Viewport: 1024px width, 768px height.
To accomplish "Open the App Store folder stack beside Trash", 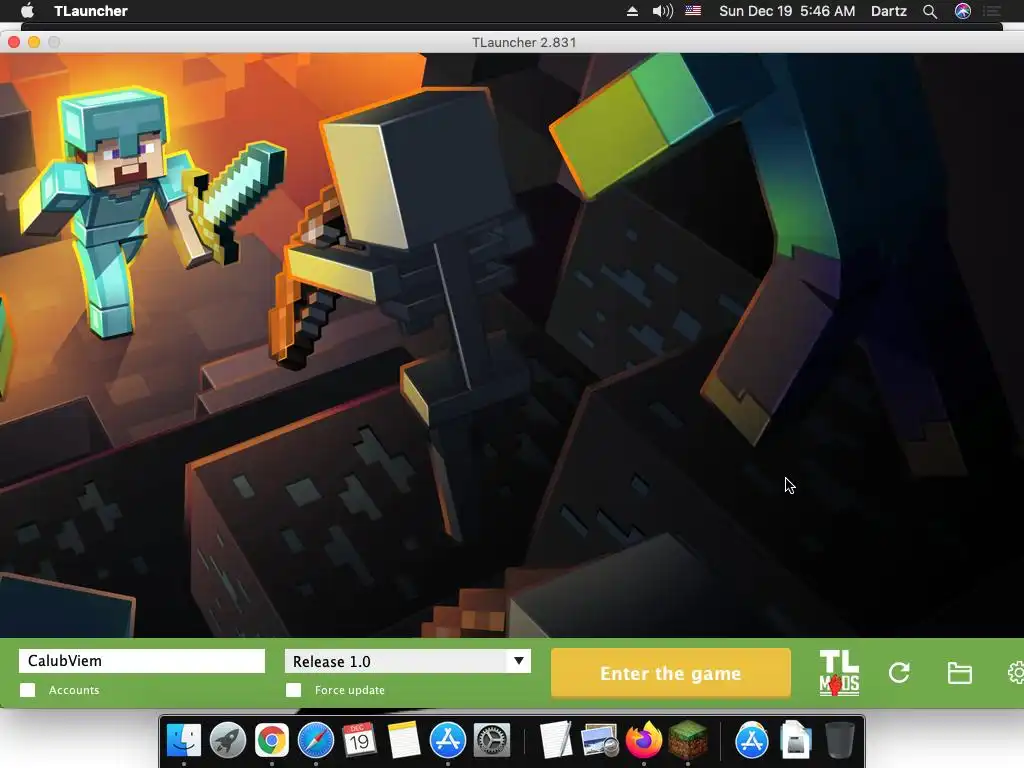I will pyautogui.click(x=752, y=741).
